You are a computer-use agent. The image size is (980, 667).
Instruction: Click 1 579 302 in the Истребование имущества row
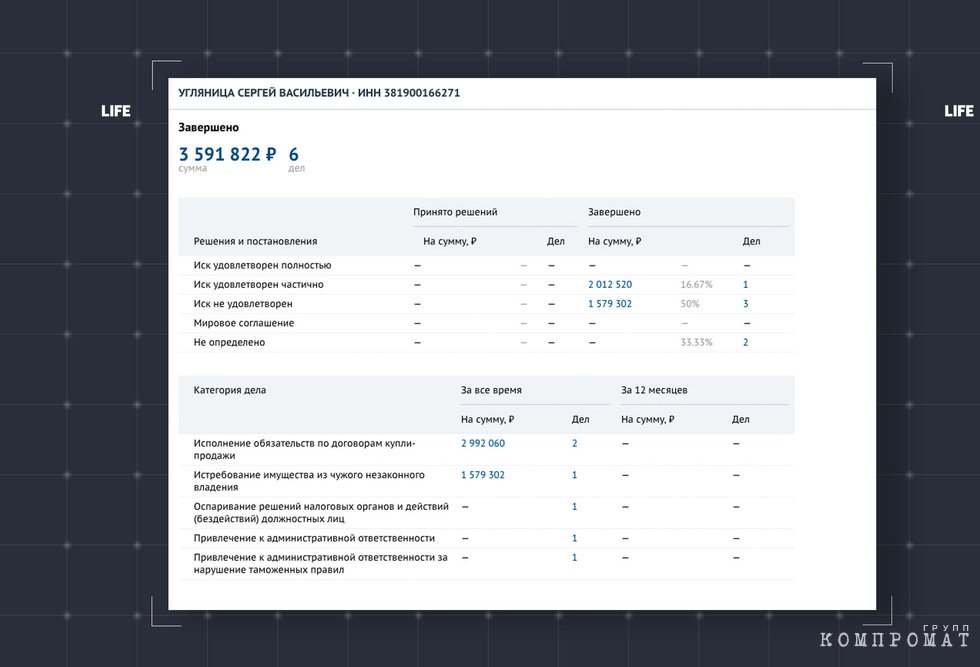[483, 475]
